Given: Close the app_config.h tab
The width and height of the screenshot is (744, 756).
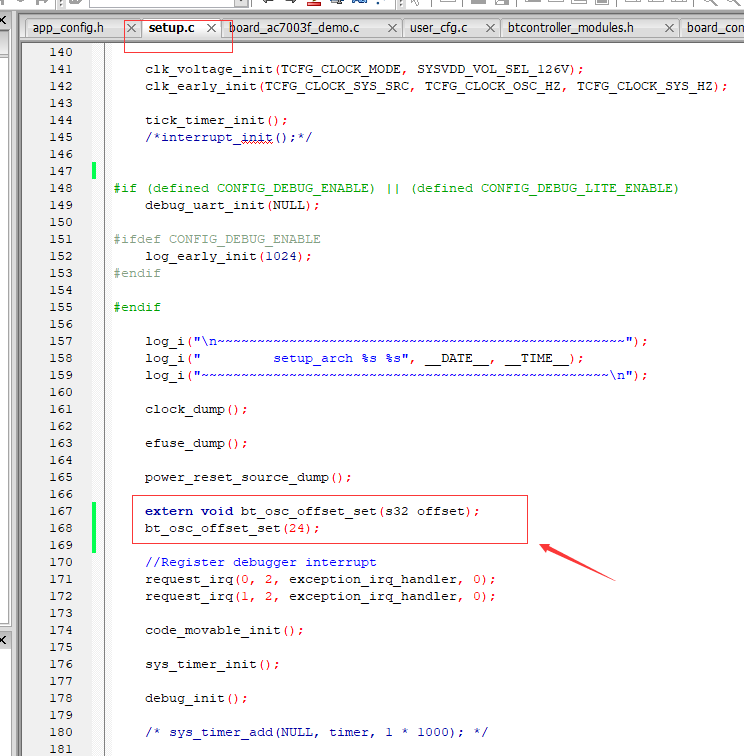Looking at the screenshot, I should coord(131,28).
